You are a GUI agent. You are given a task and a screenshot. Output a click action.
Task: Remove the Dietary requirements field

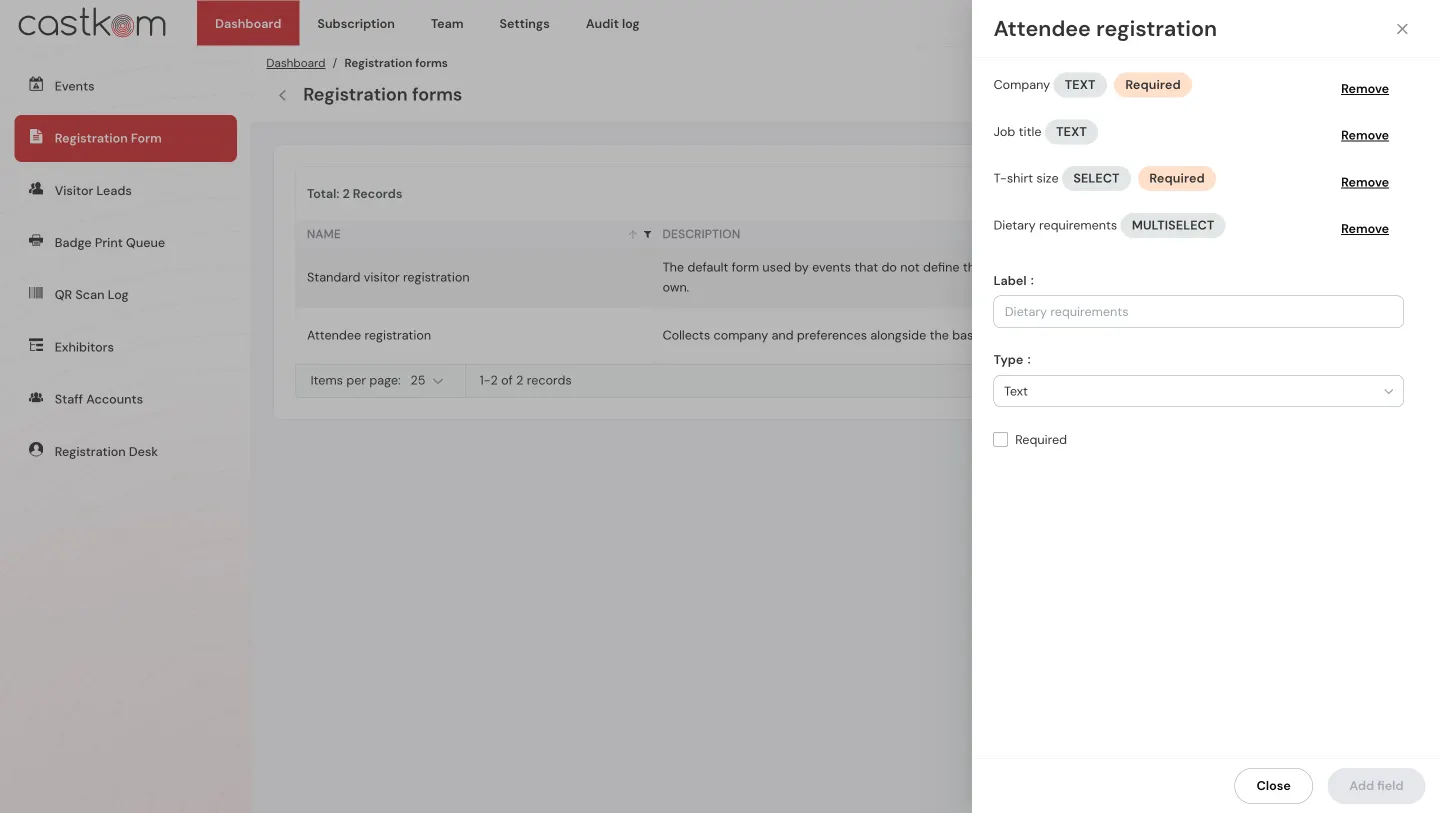[x=1364, y=229]
